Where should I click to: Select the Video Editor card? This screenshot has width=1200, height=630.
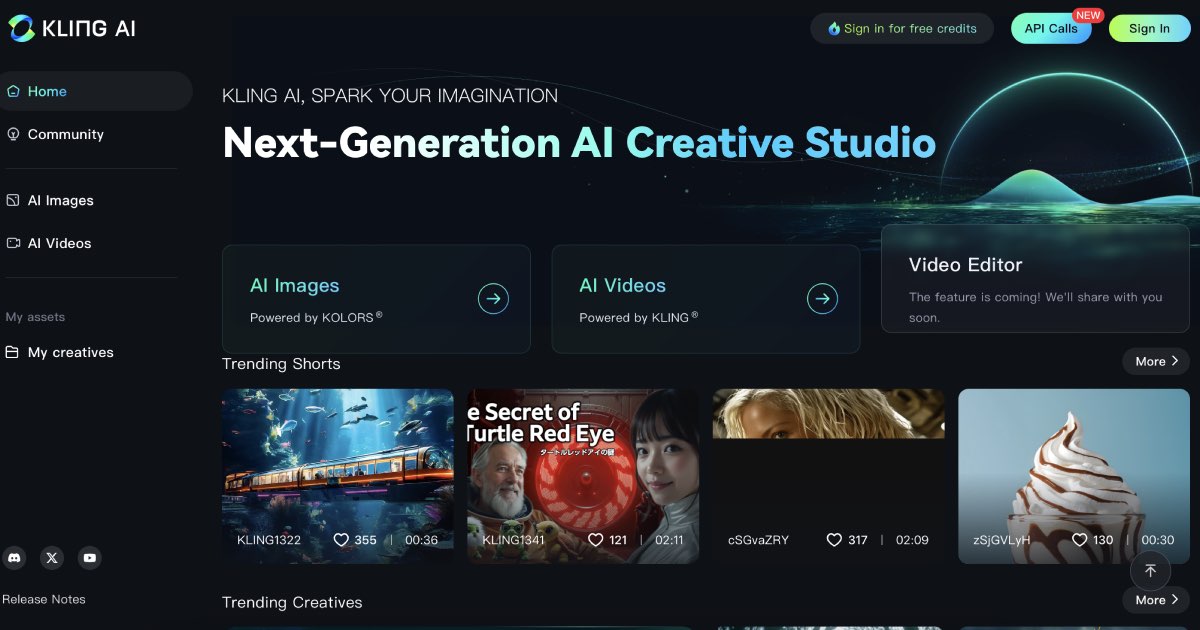coord(1035,279)
